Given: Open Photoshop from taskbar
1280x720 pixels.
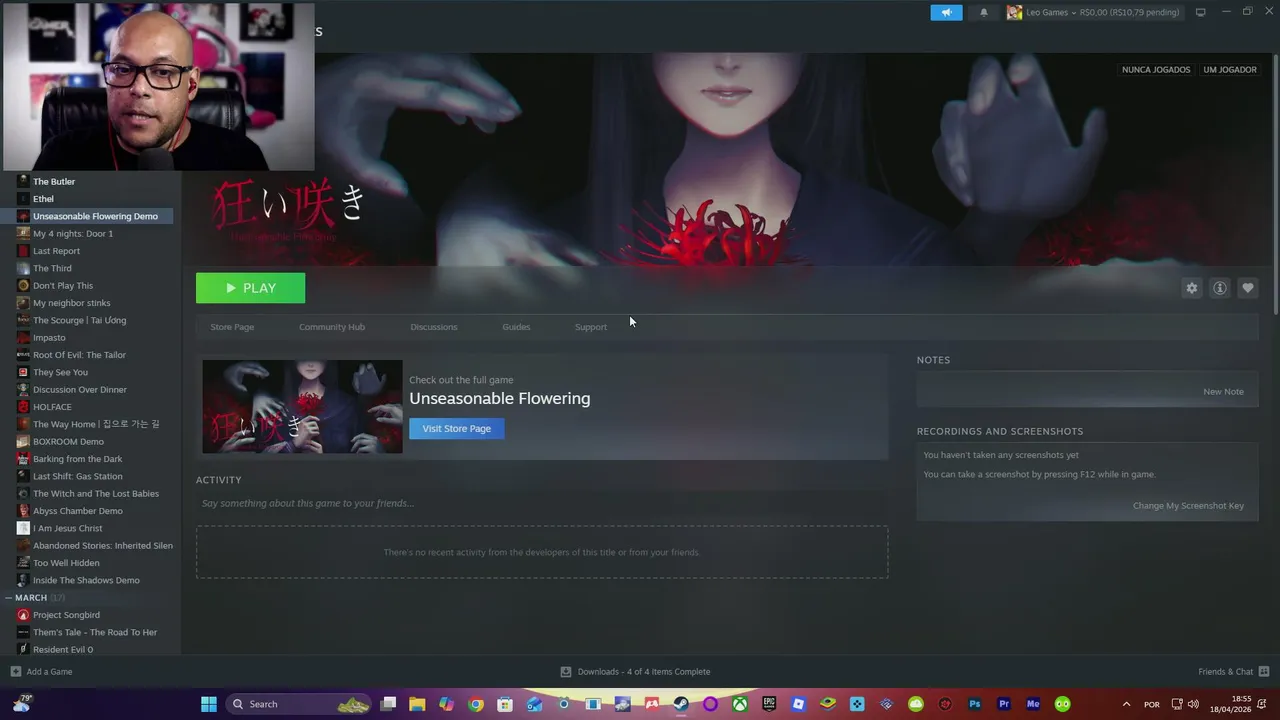Looking at the screenshot, I should point(974,704).
